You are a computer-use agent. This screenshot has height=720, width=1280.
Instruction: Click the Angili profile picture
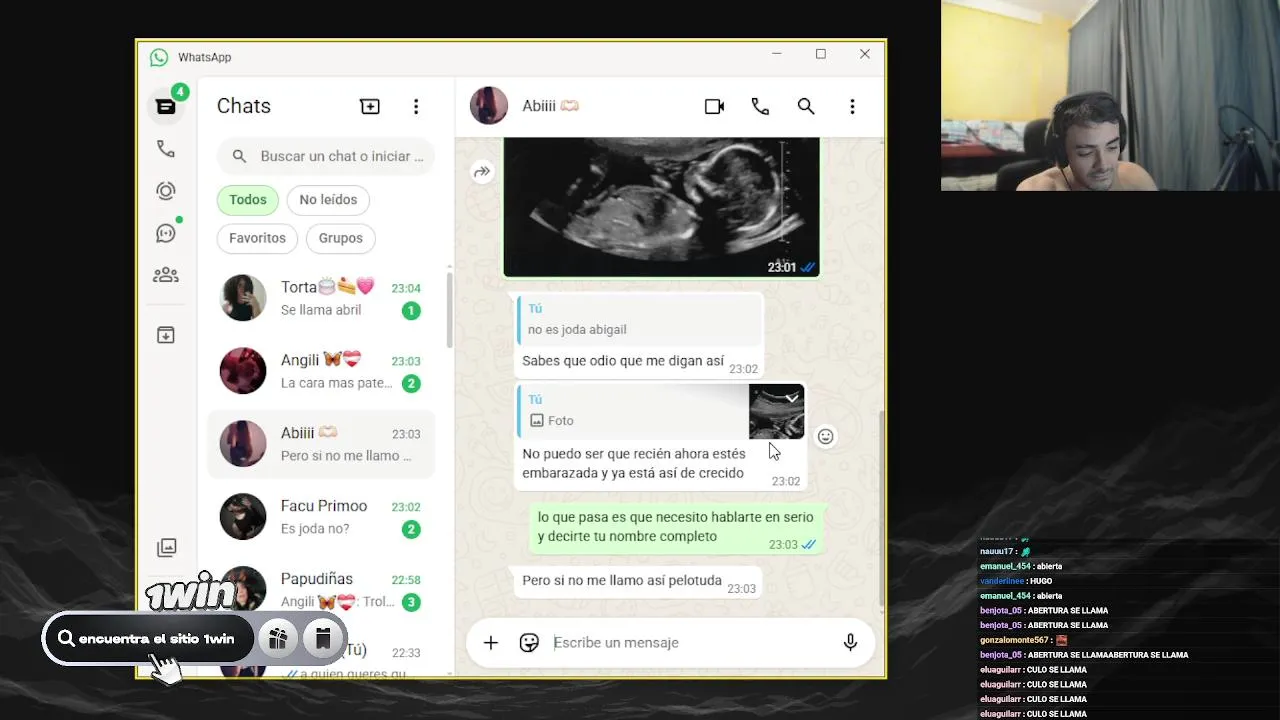click(243, 371)
